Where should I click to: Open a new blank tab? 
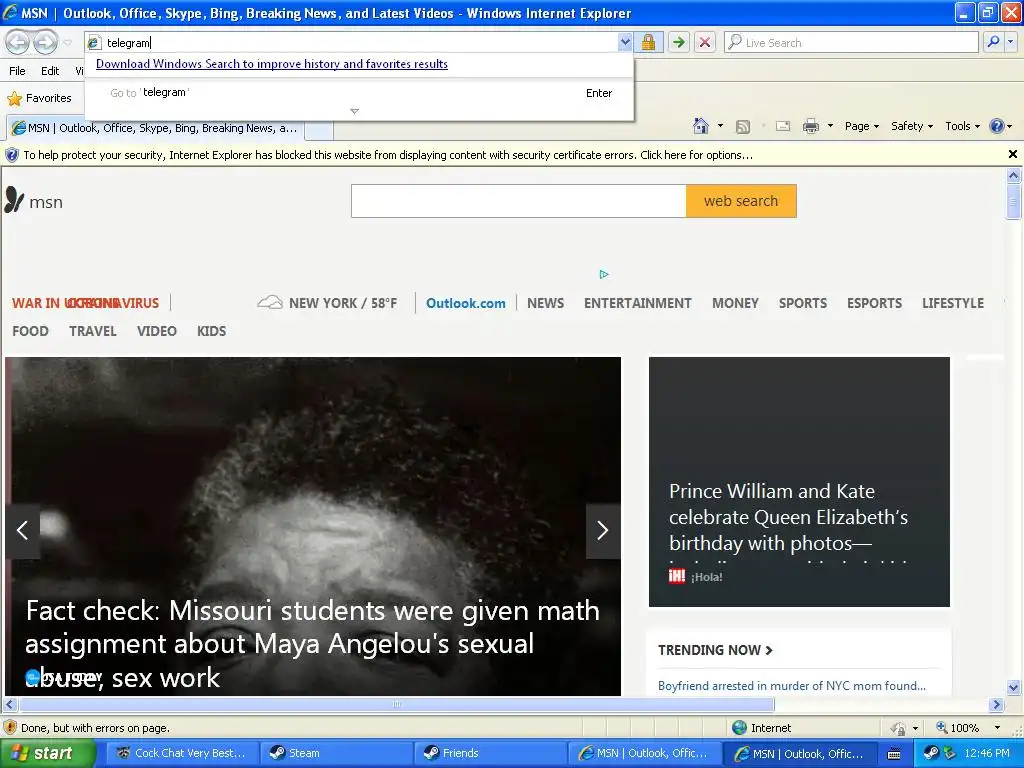coord(319,129)
